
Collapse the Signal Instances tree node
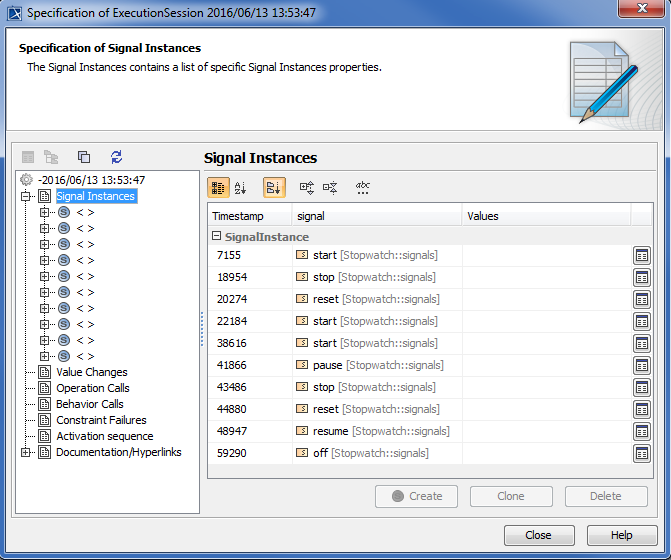point(26,197)
